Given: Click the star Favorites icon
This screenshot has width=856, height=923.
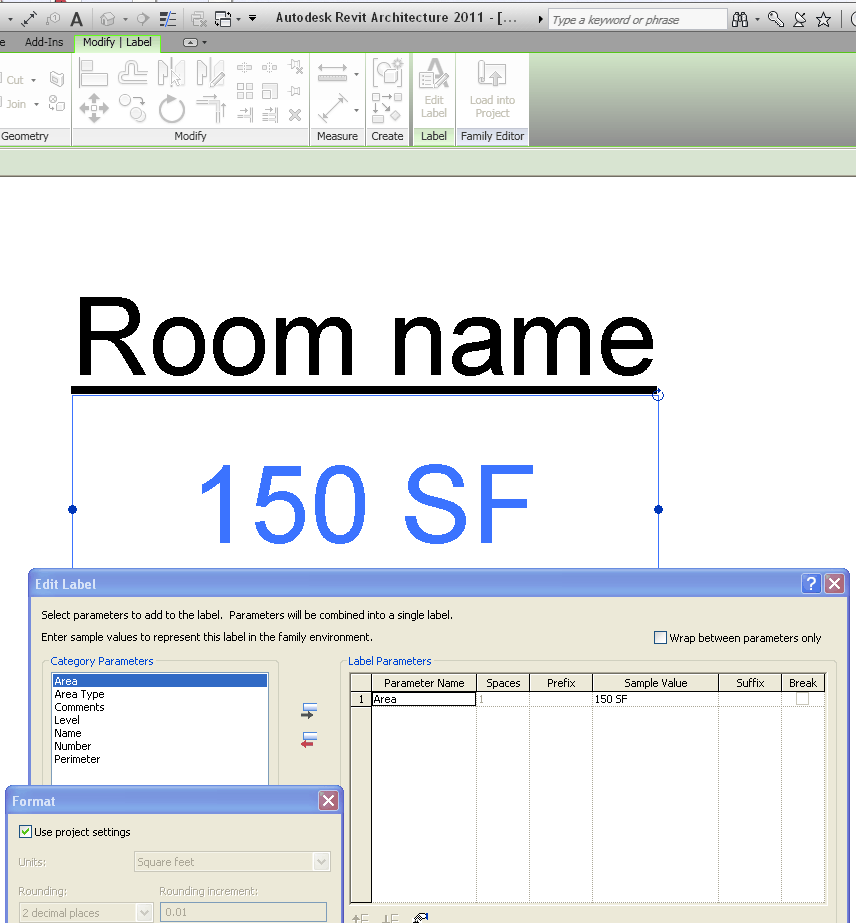Looking at the screenshot, I should coord(824,19).
